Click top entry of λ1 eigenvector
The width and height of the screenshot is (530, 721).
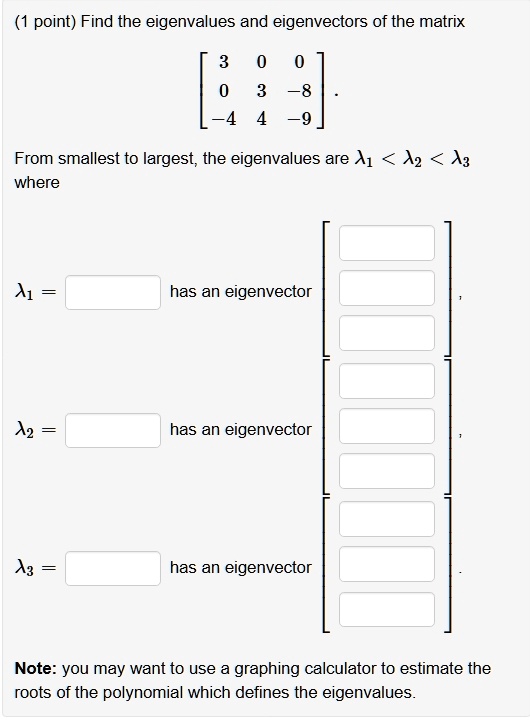click(387, 243)
